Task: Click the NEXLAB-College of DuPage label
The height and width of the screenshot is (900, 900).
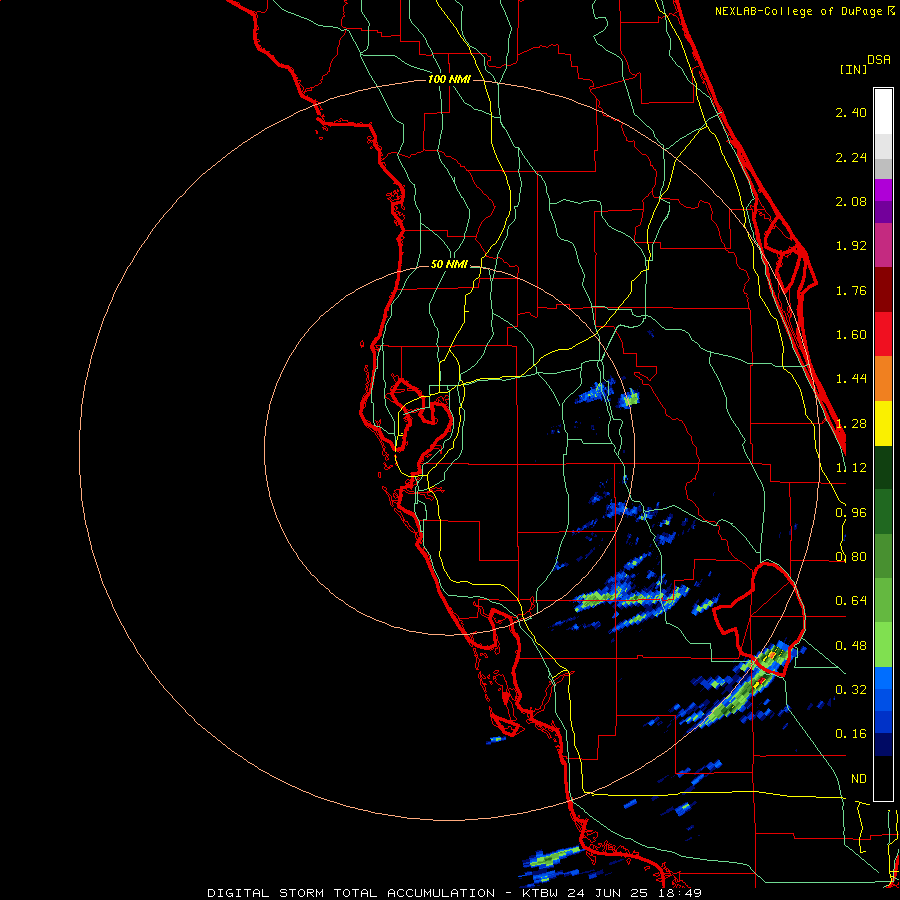Action: point(804,11)
